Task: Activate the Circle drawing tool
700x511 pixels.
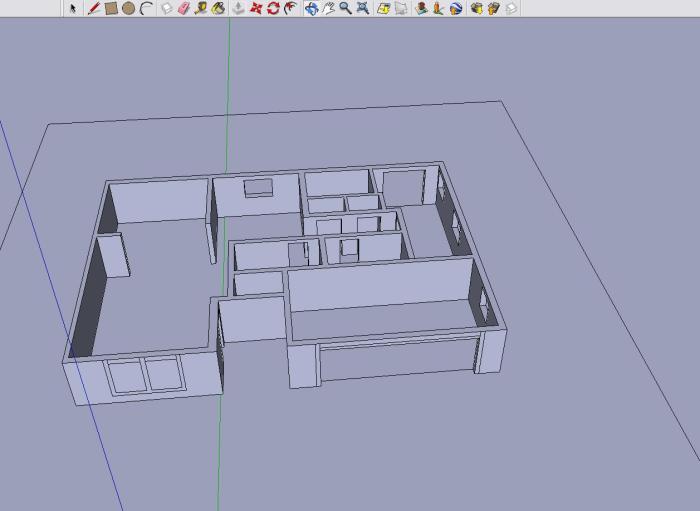Action: [128, 8]
